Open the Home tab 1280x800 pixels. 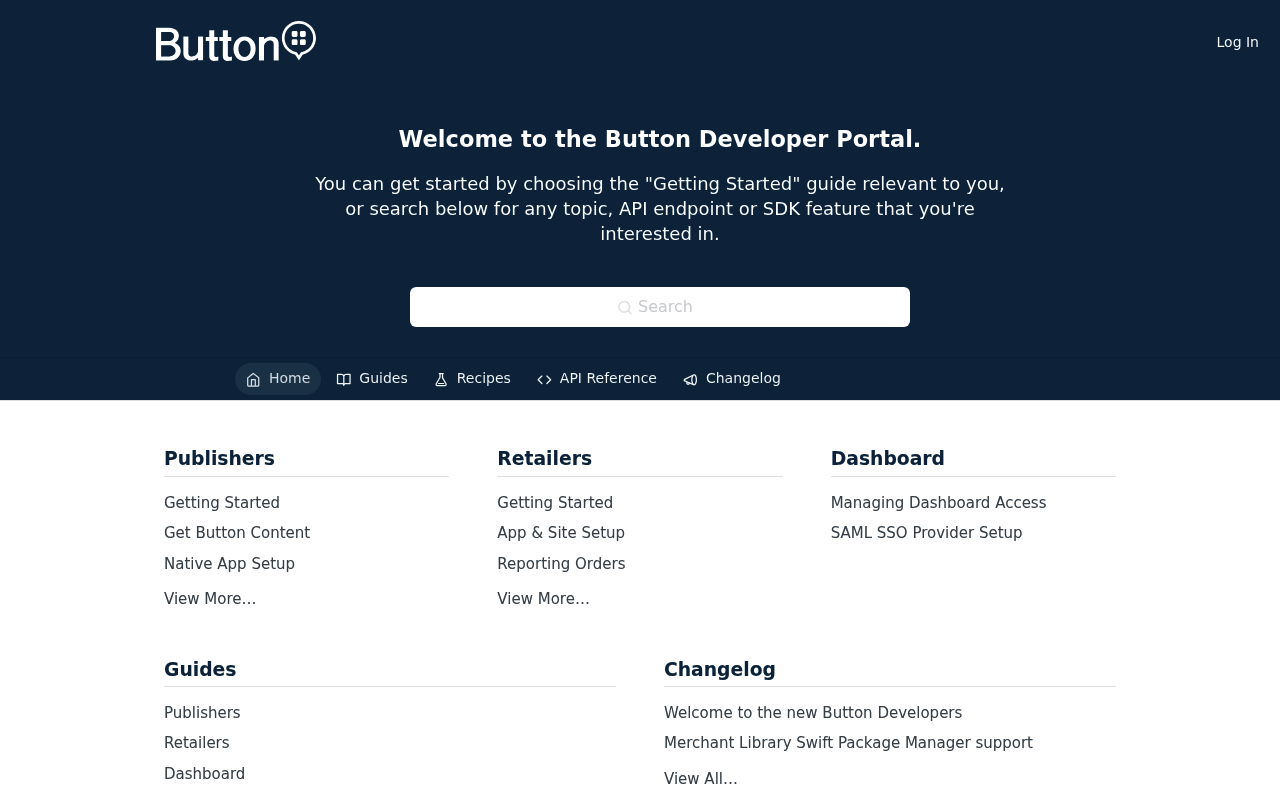(278, 379)
